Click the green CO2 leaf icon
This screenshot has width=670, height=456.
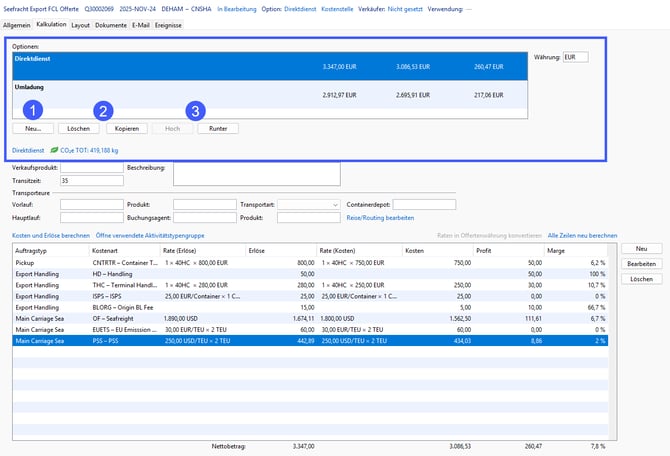click(56, 150)
